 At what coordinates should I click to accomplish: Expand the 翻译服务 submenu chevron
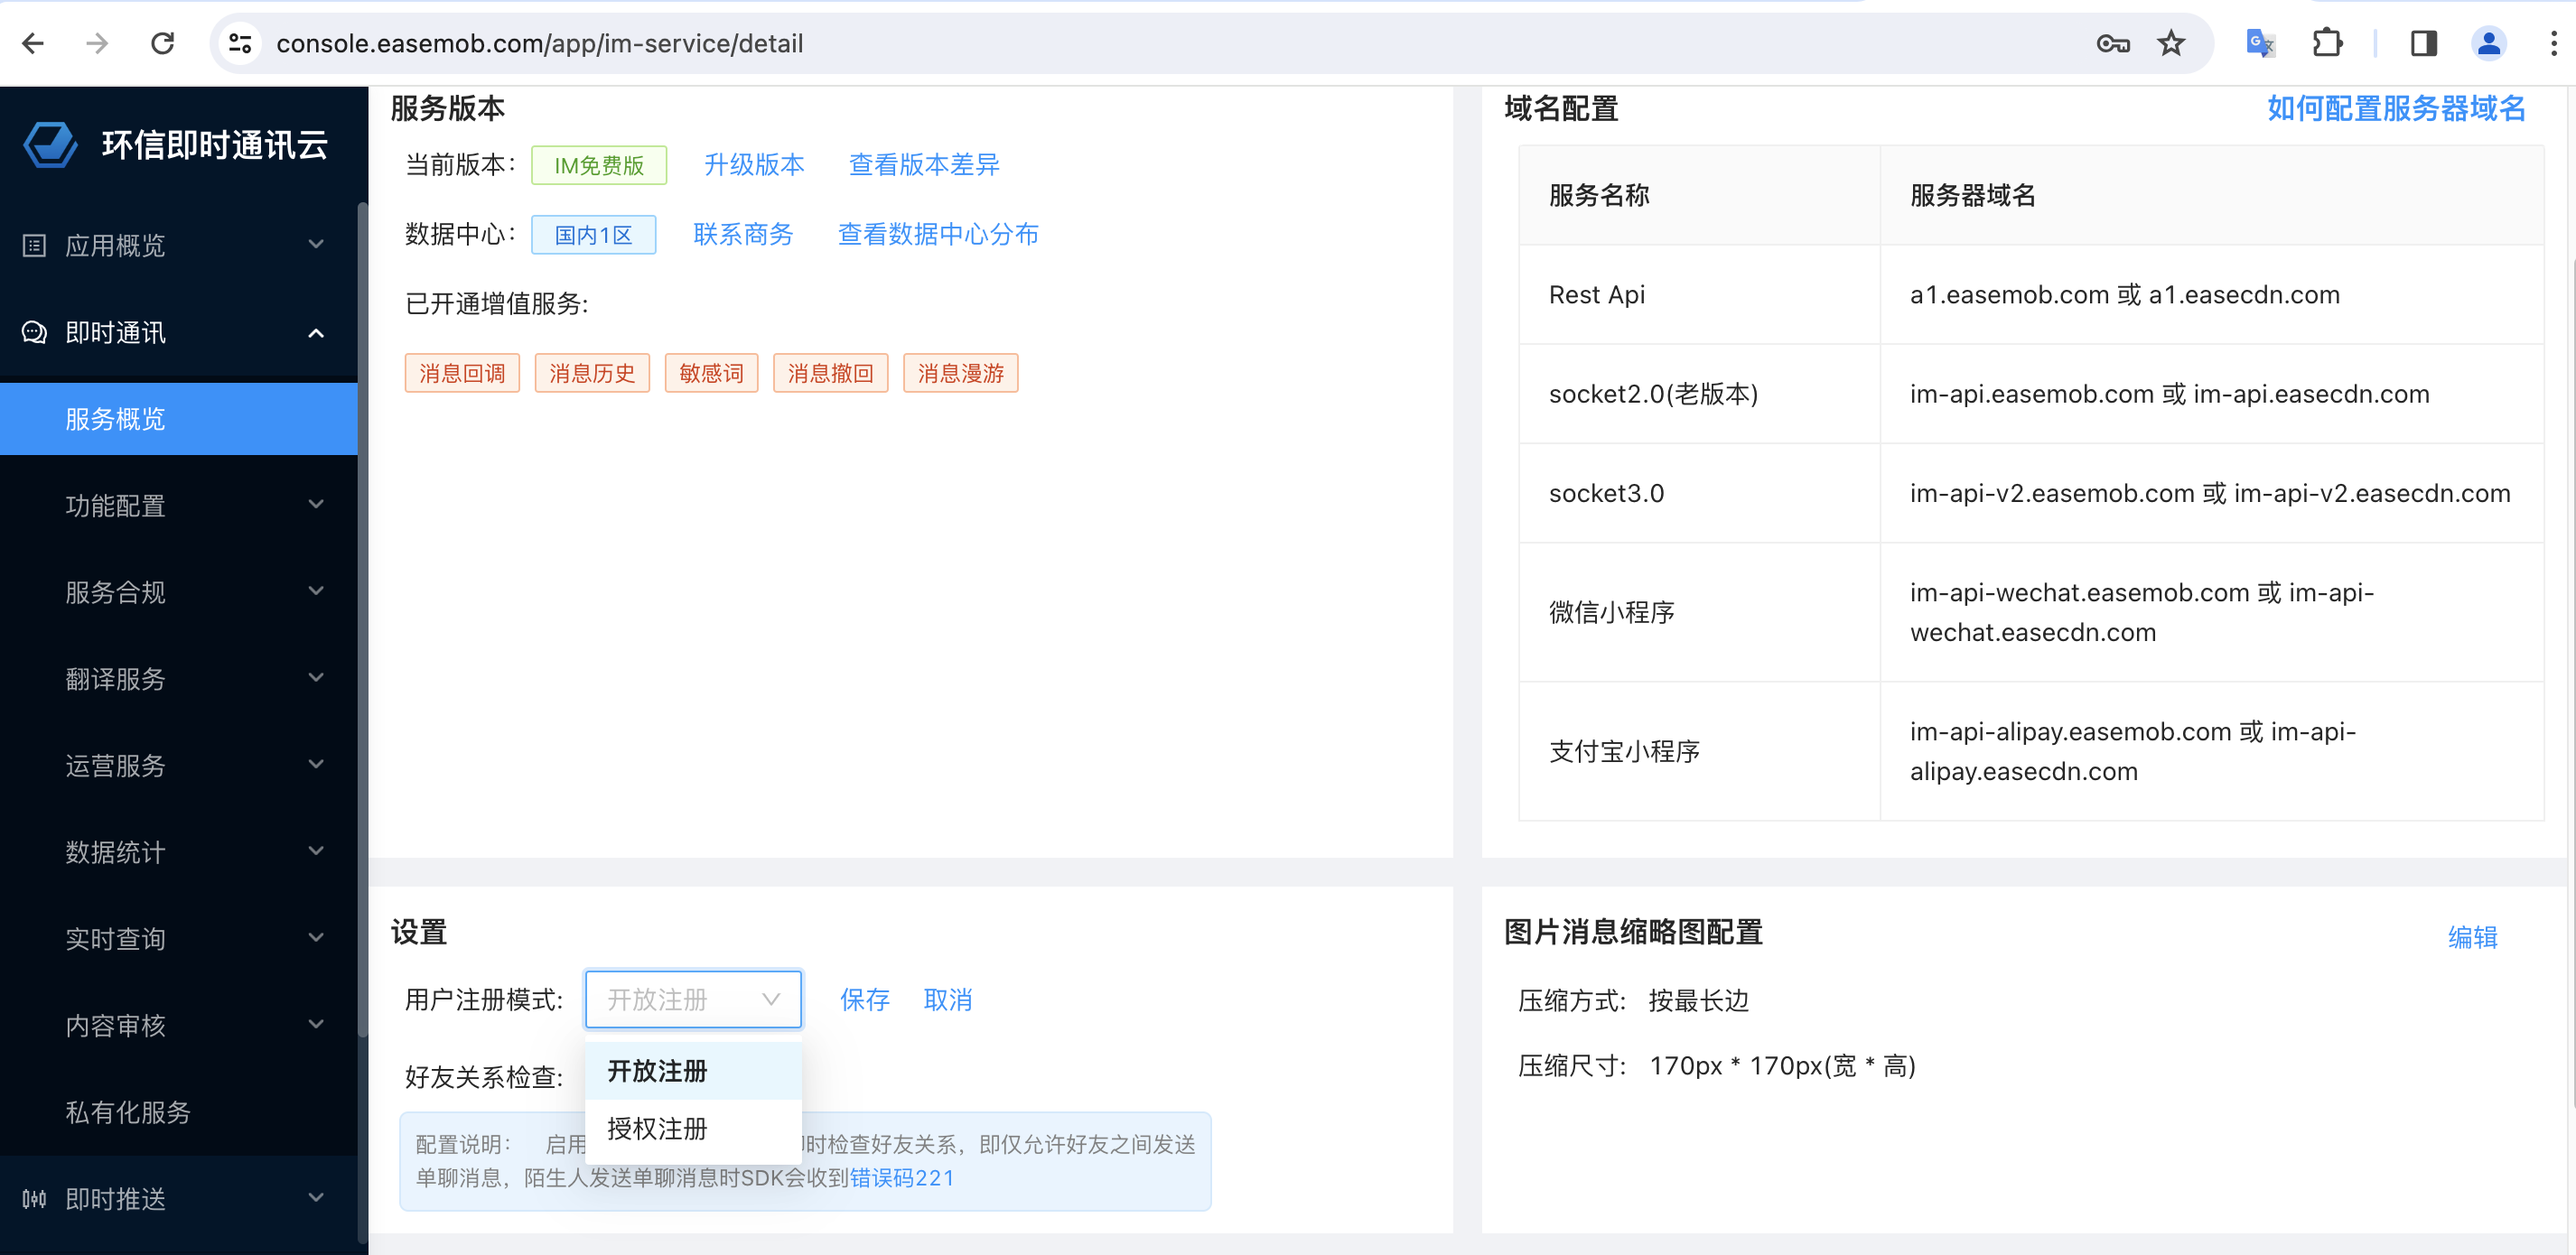pos(316,678)
